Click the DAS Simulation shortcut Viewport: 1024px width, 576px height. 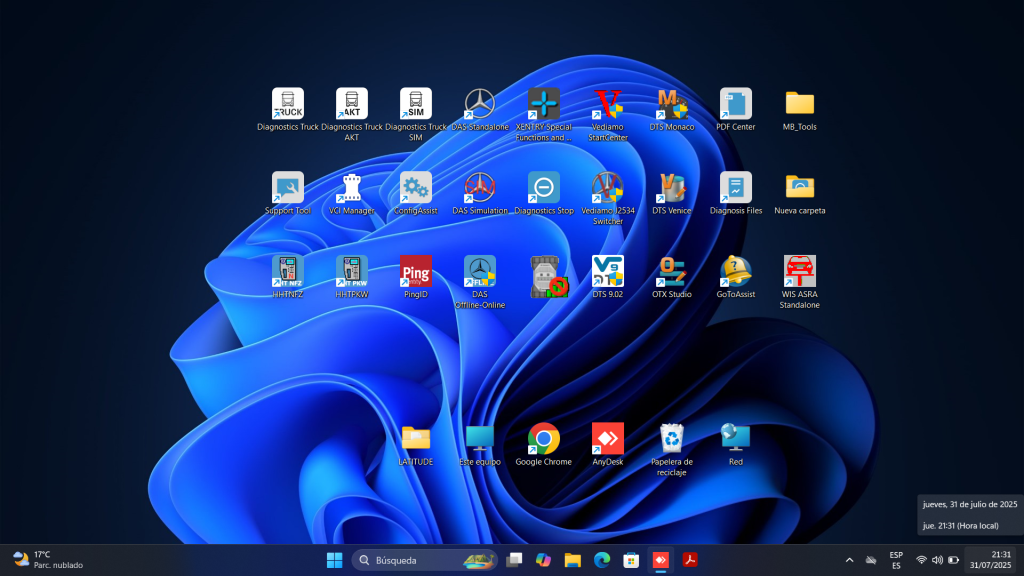click(480, 188)
